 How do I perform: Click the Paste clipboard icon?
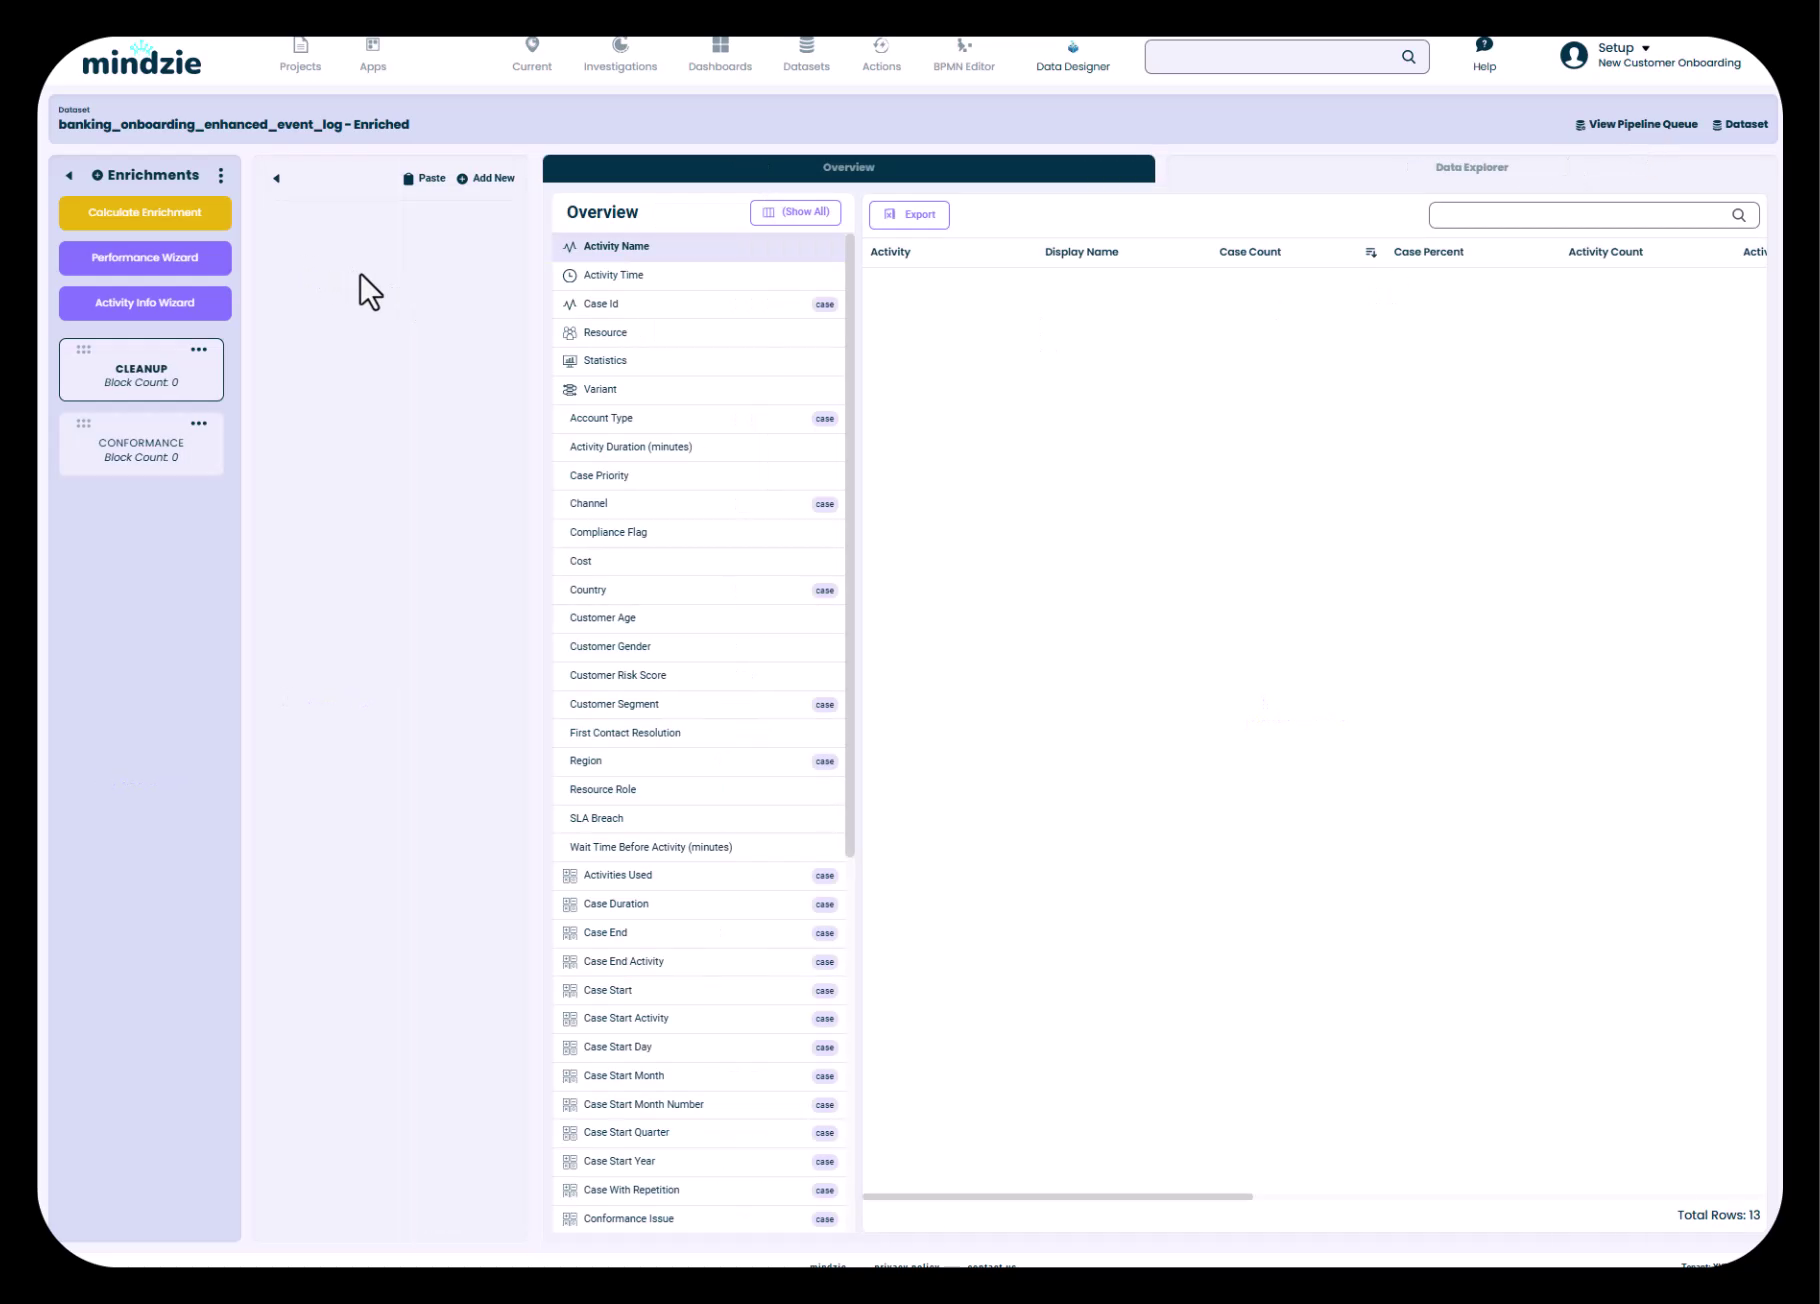[x=408, y=179]
